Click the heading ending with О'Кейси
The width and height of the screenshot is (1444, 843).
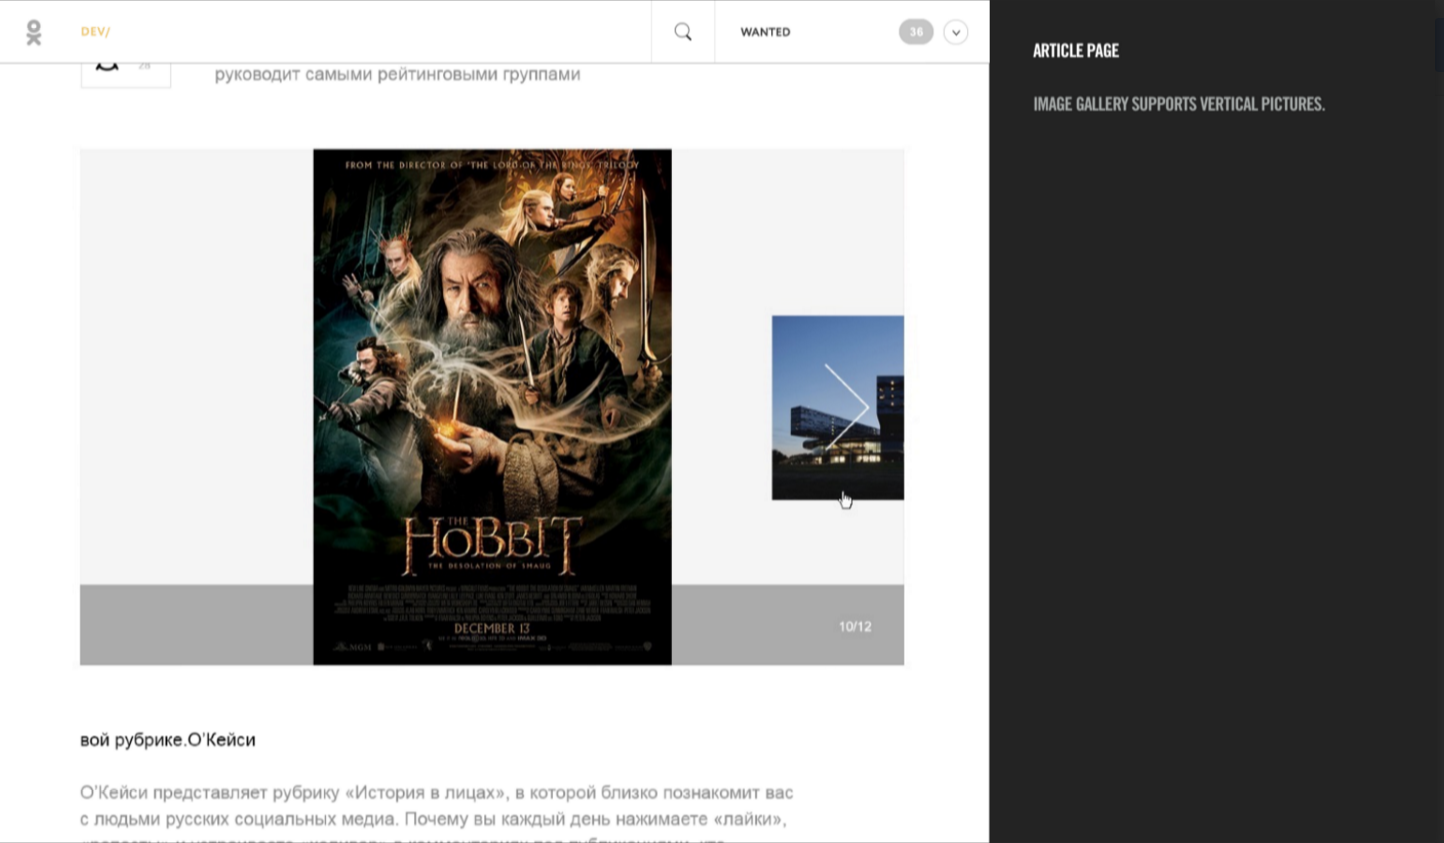(168, 740)
